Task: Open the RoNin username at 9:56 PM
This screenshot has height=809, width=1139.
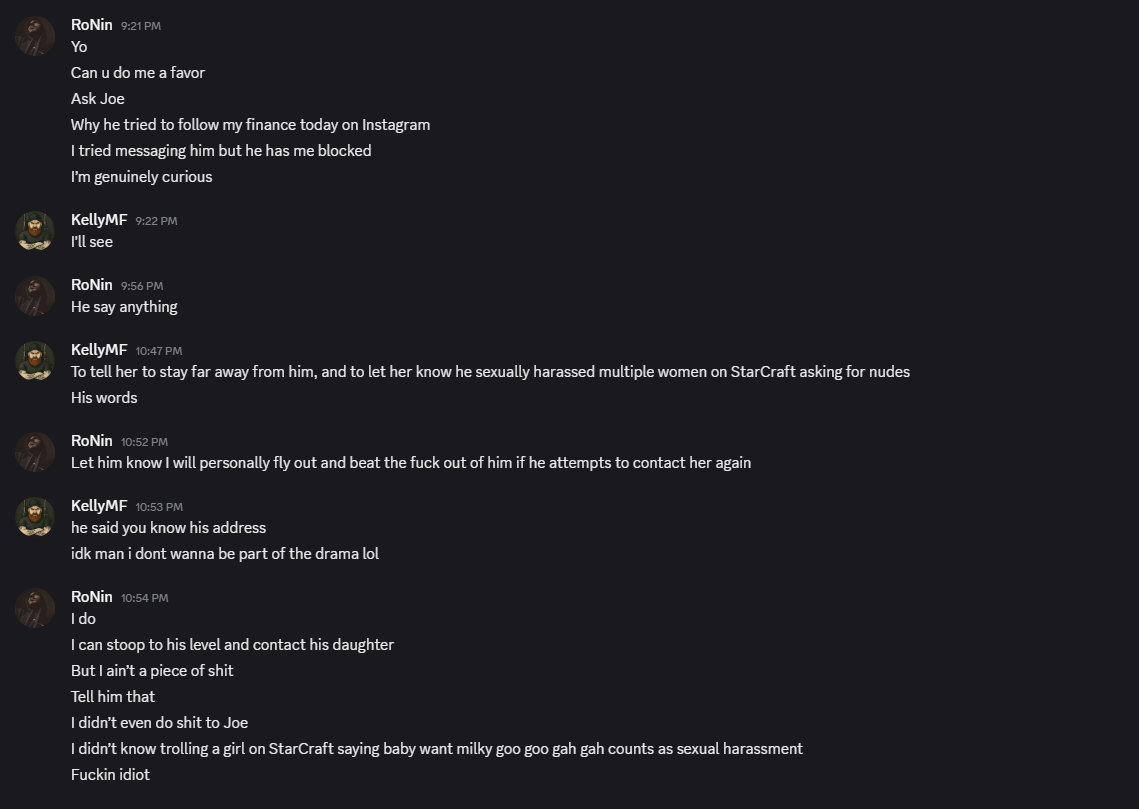Action: pyautogui.click(x=91, y=285)
